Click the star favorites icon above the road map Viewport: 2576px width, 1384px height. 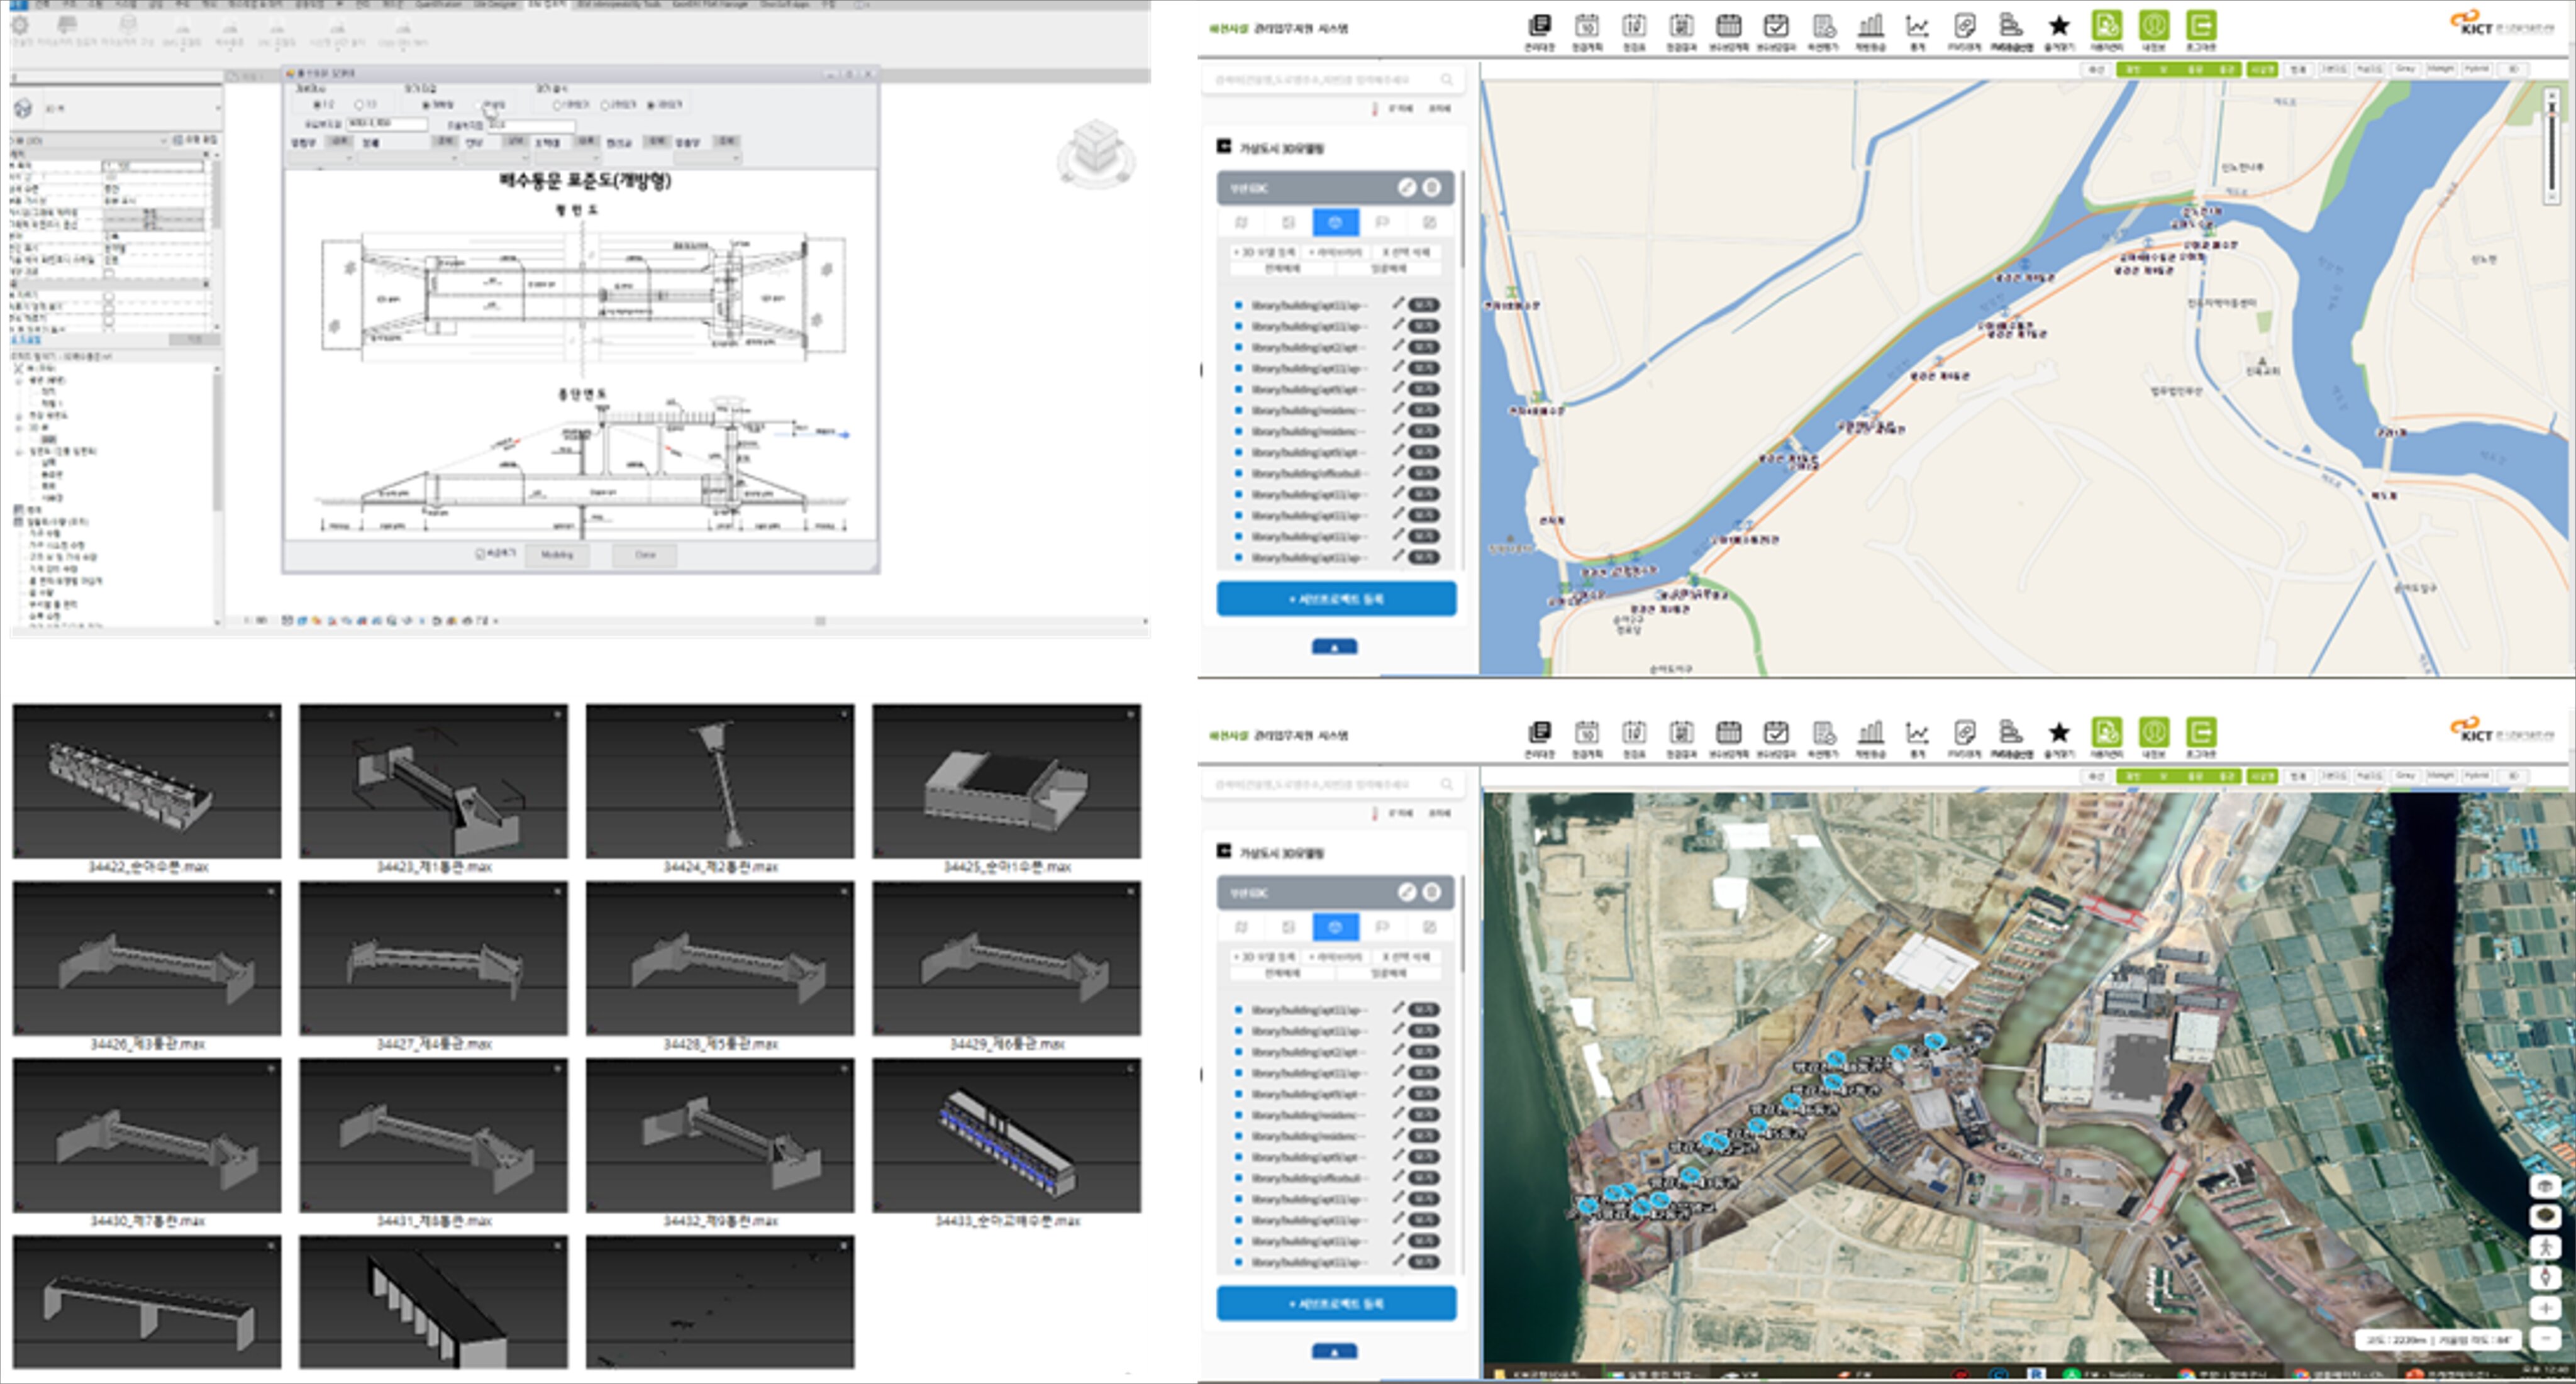coord(2058,26)
